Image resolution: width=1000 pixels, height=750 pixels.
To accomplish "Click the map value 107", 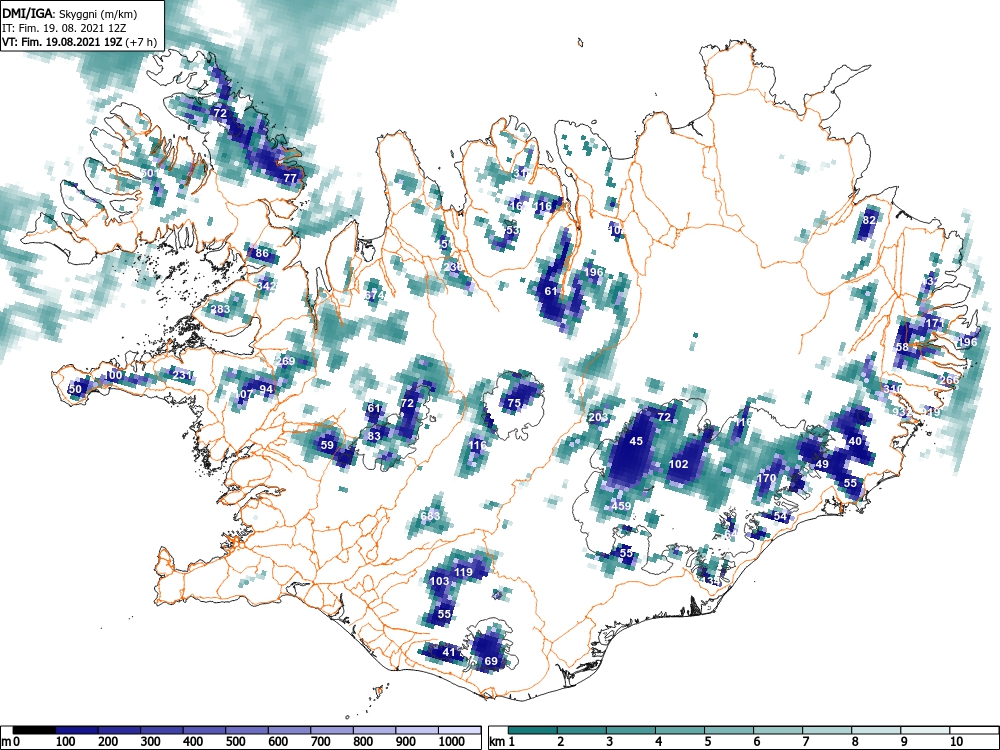I will point(244,395).
